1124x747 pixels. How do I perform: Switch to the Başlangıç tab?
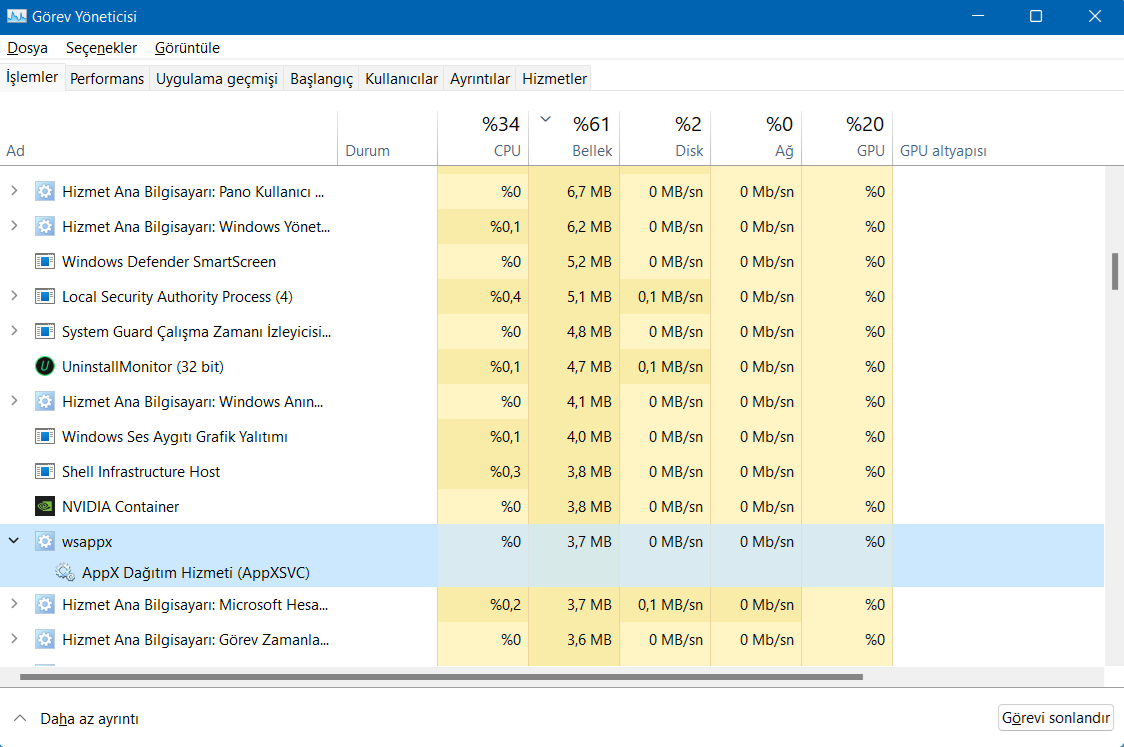(321, 79)
